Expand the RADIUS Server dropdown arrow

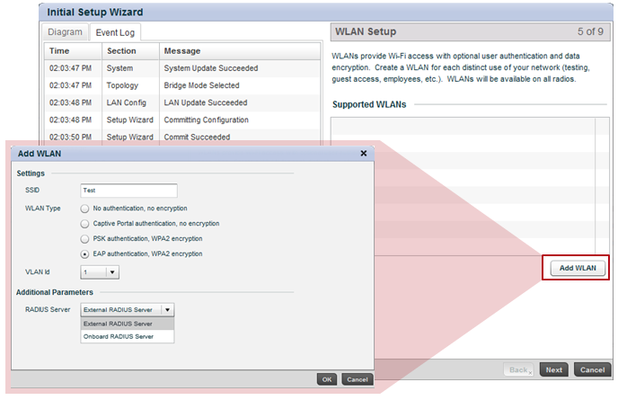point(168,310)
